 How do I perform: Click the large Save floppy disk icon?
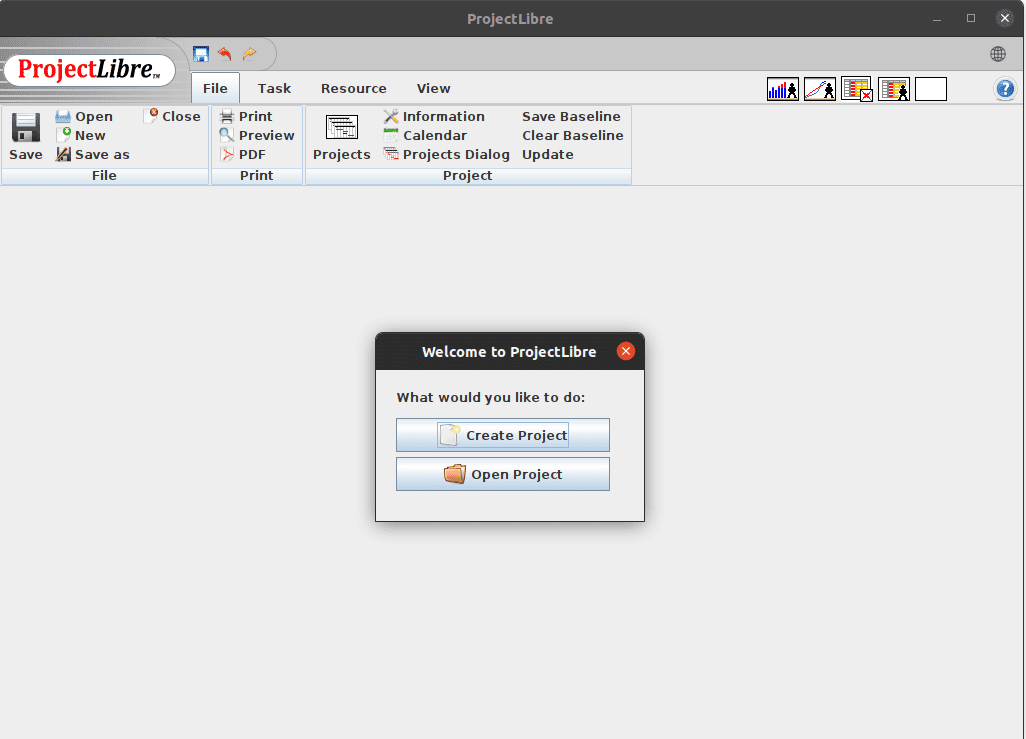point(26,127)
